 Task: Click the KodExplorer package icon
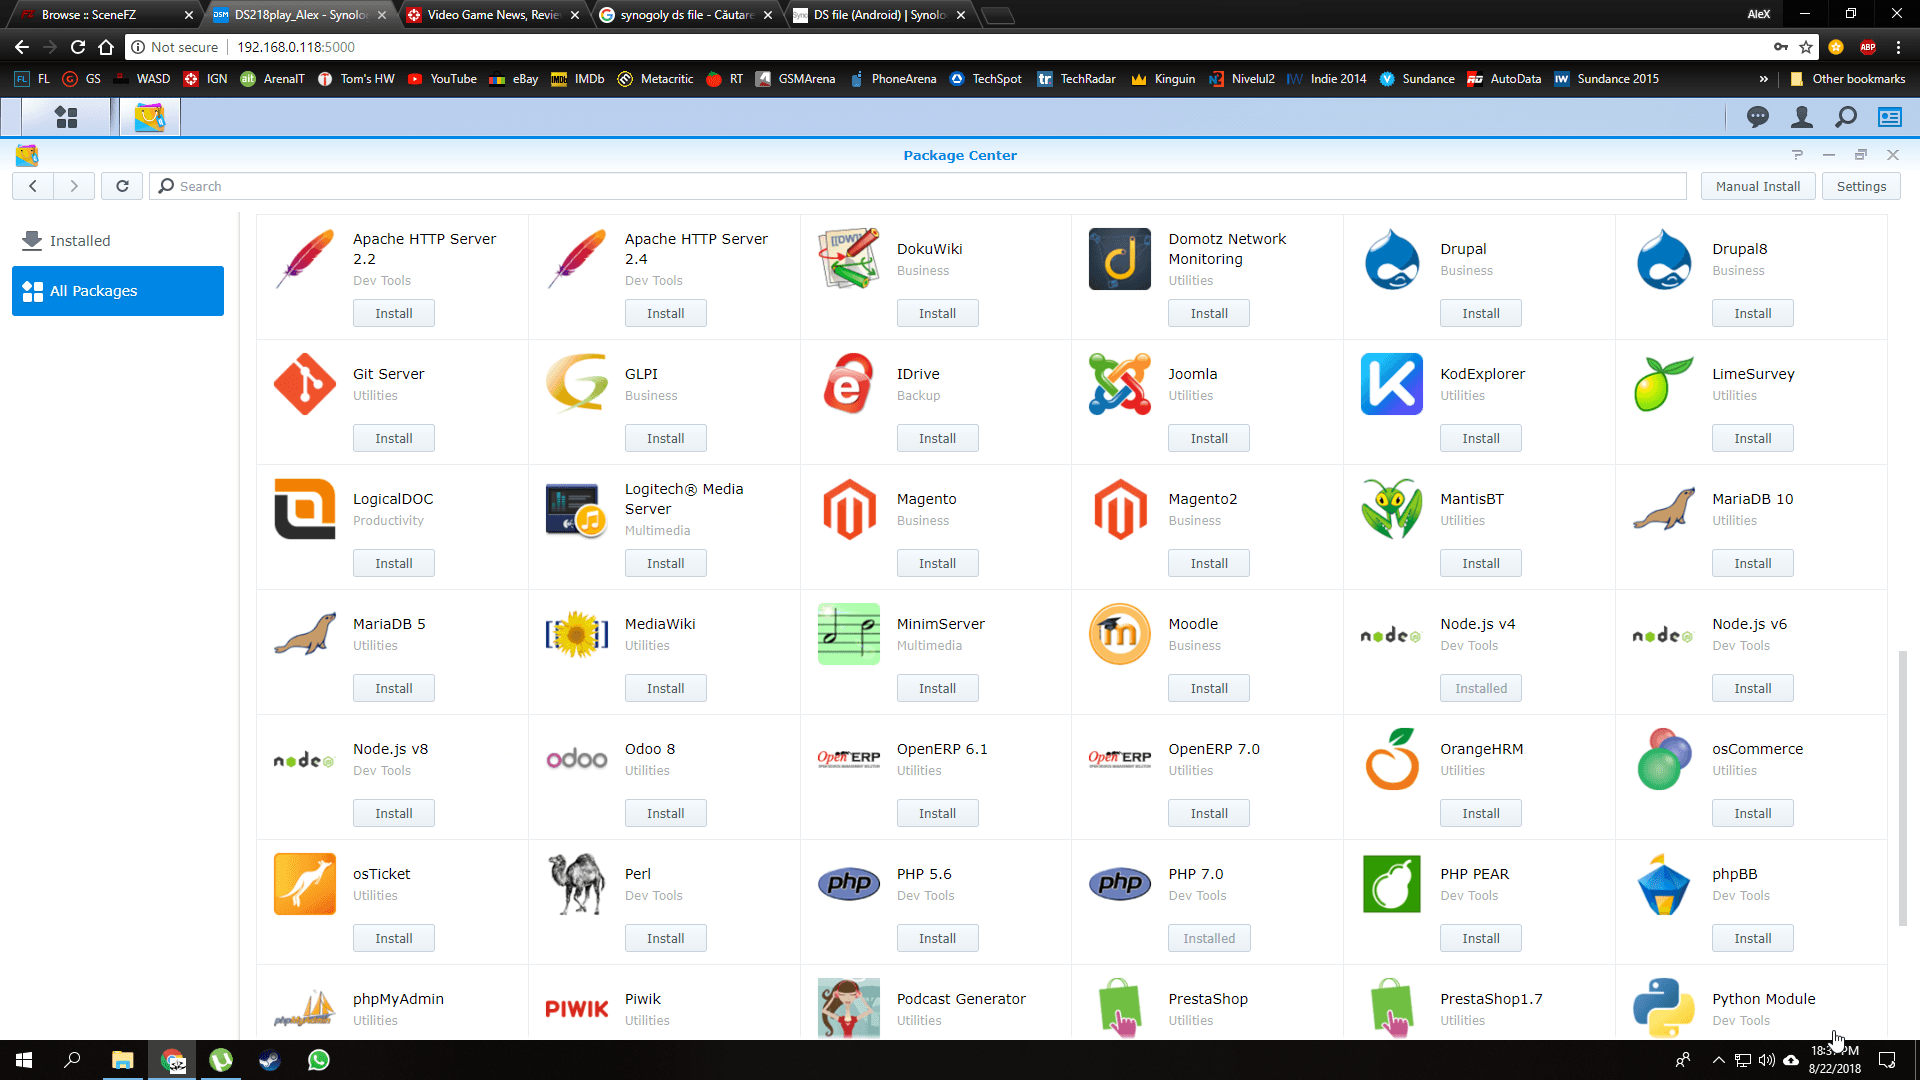[1391, 384]
